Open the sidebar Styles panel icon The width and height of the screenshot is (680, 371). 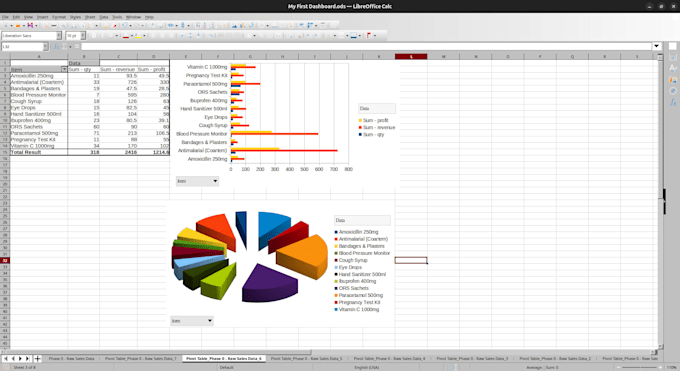tap(673, 68)
